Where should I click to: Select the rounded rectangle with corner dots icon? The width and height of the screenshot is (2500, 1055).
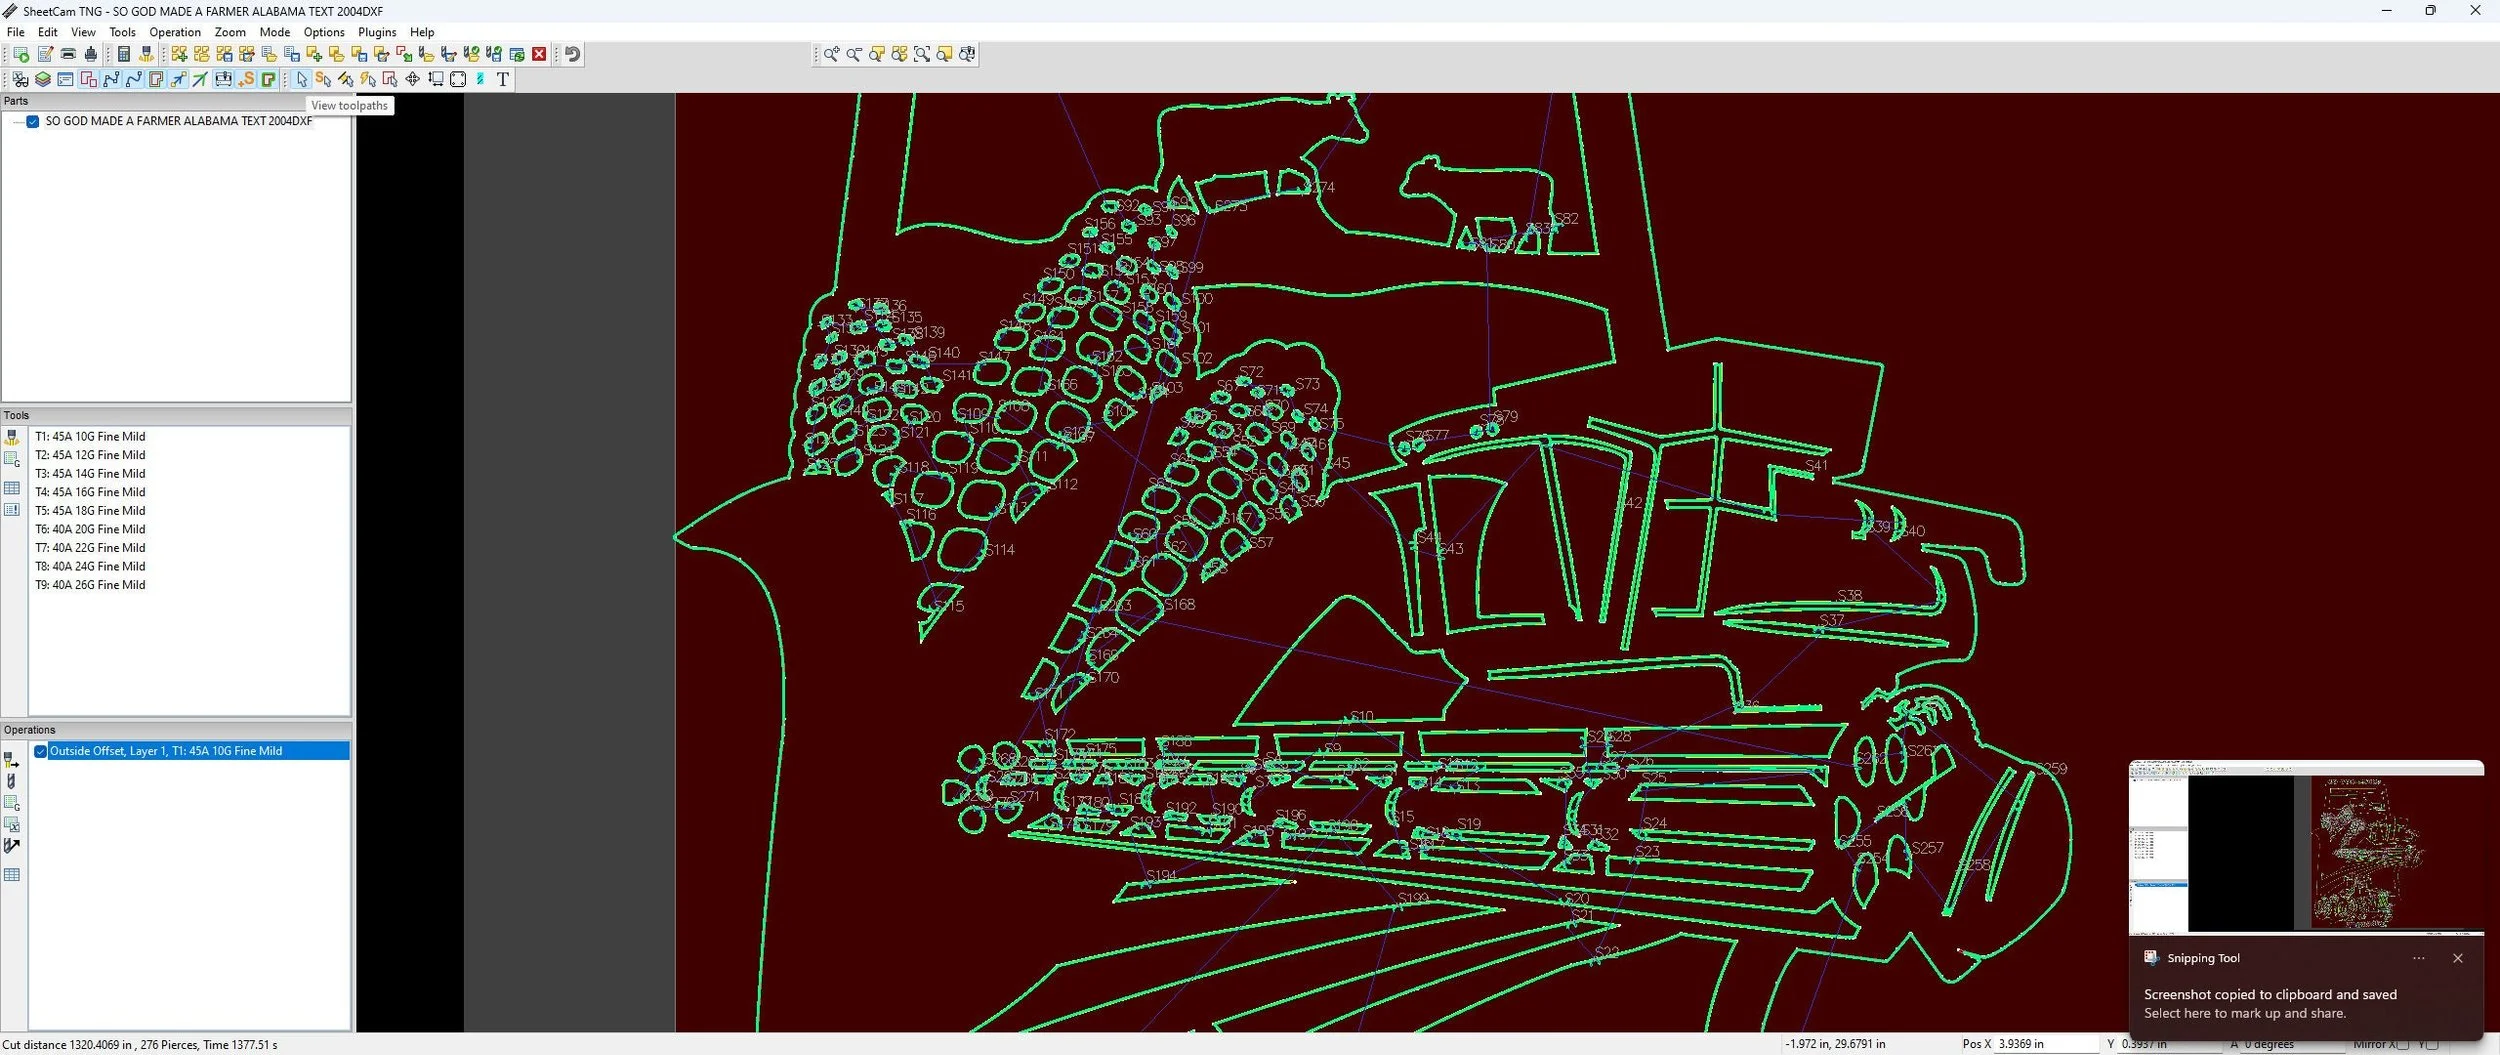tap(458, 79)
